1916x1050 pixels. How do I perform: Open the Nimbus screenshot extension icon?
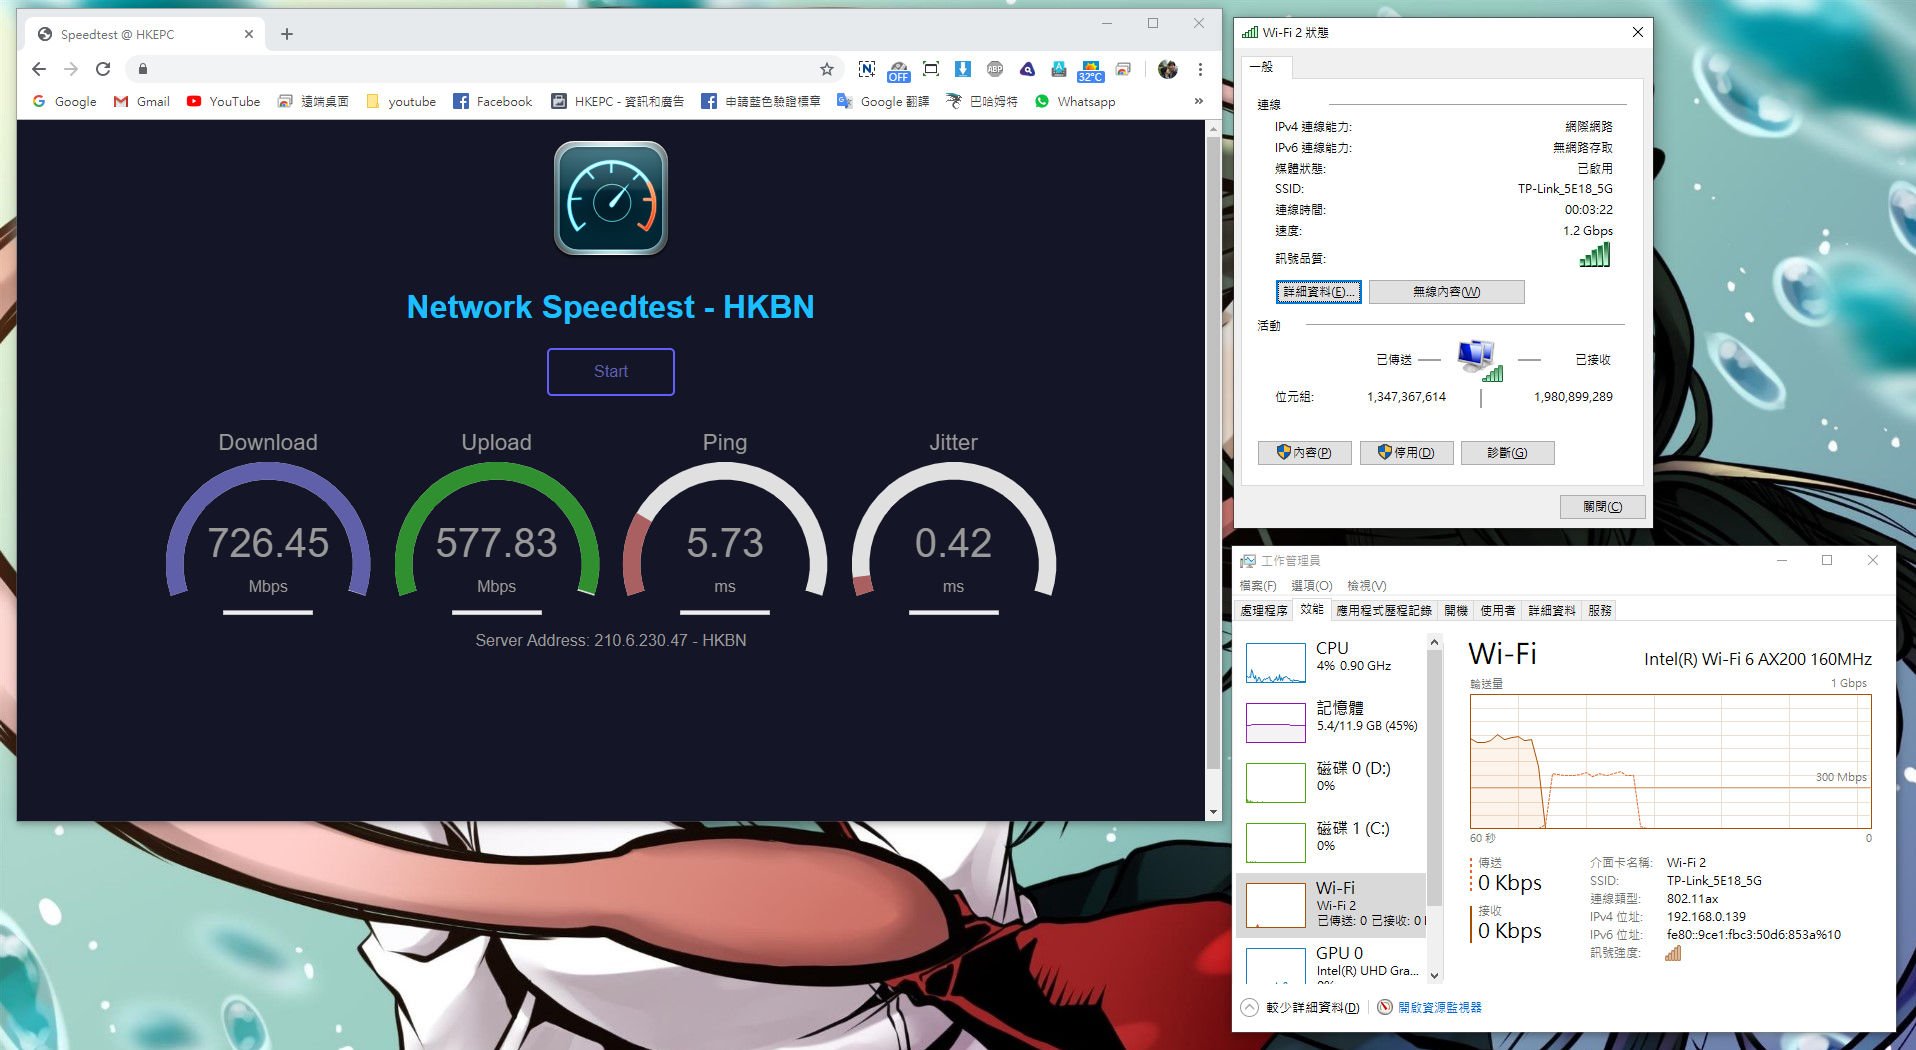867,69
